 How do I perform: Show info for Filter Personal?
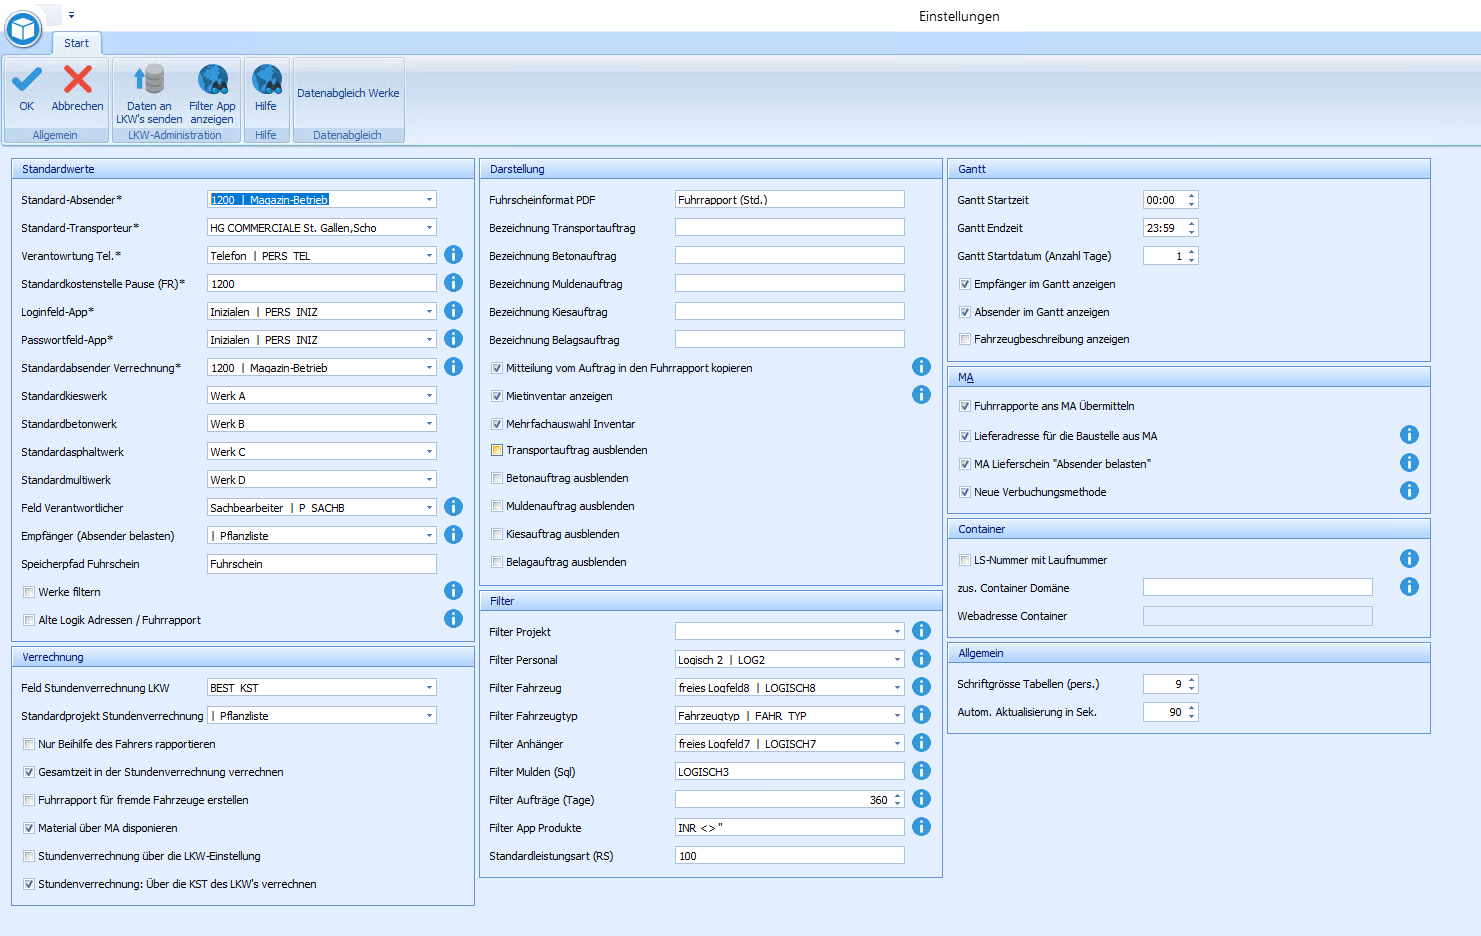[x=922, y=659]
